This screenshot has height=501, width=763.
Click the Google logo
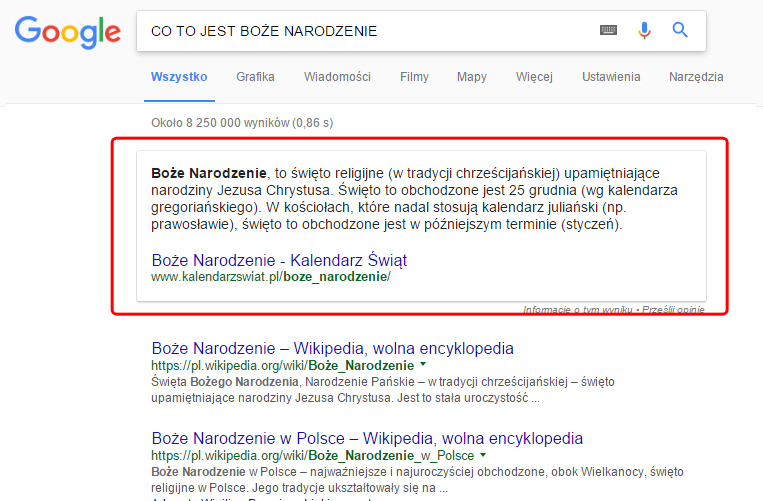tap(67, 32)
